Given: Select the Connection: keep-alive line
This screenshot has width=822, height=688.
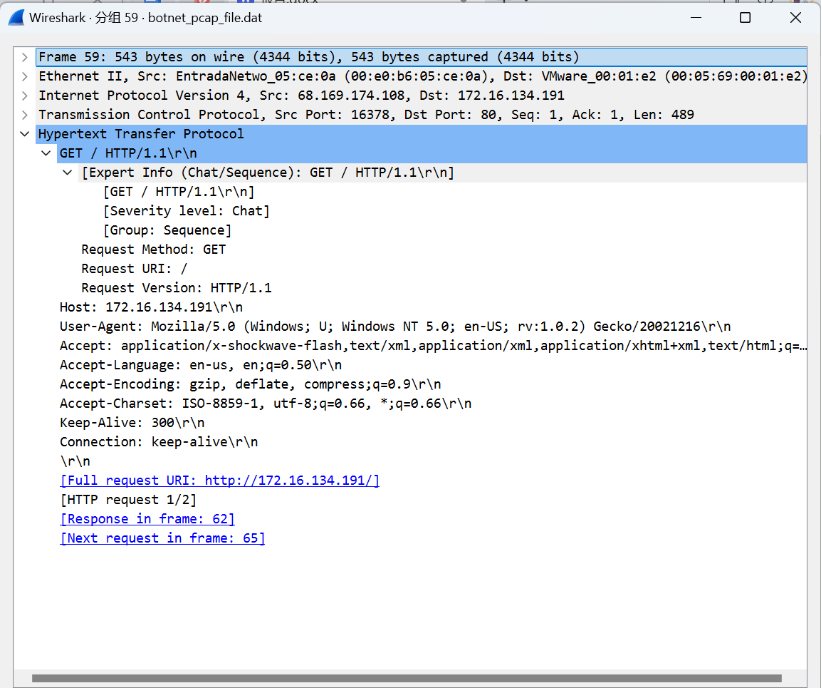Looking at the screenshot, I should (x=159, y=442).
